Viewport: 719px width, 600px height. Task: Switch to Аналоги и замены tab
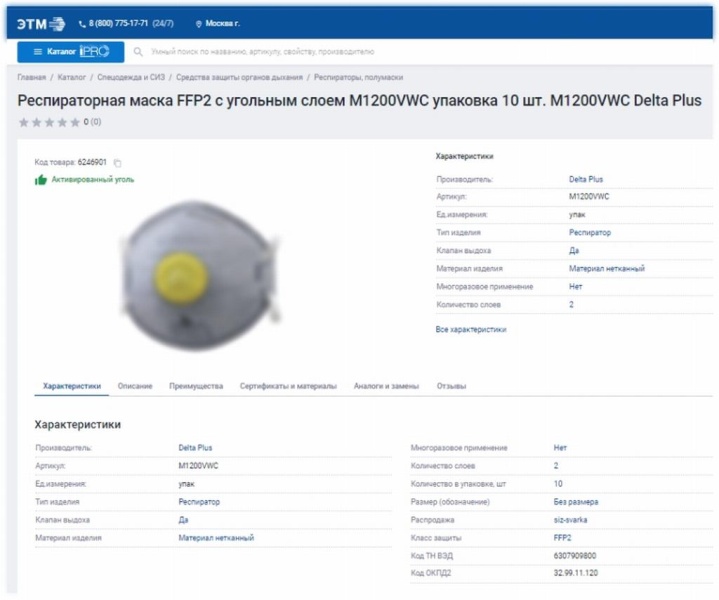coord(386,386)
